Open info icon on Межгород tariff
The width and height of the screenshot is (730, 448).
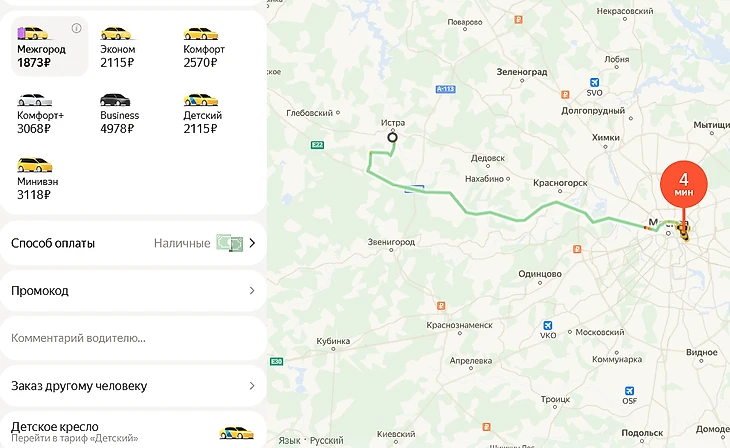pos(77,28)
